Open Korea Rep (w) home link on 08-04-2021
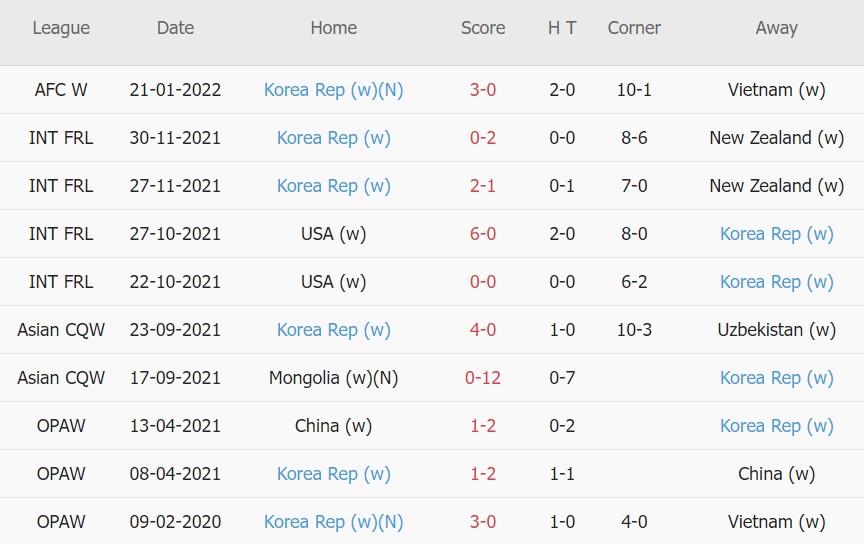The width and height of the screenshot is (864, 544). 333,474
